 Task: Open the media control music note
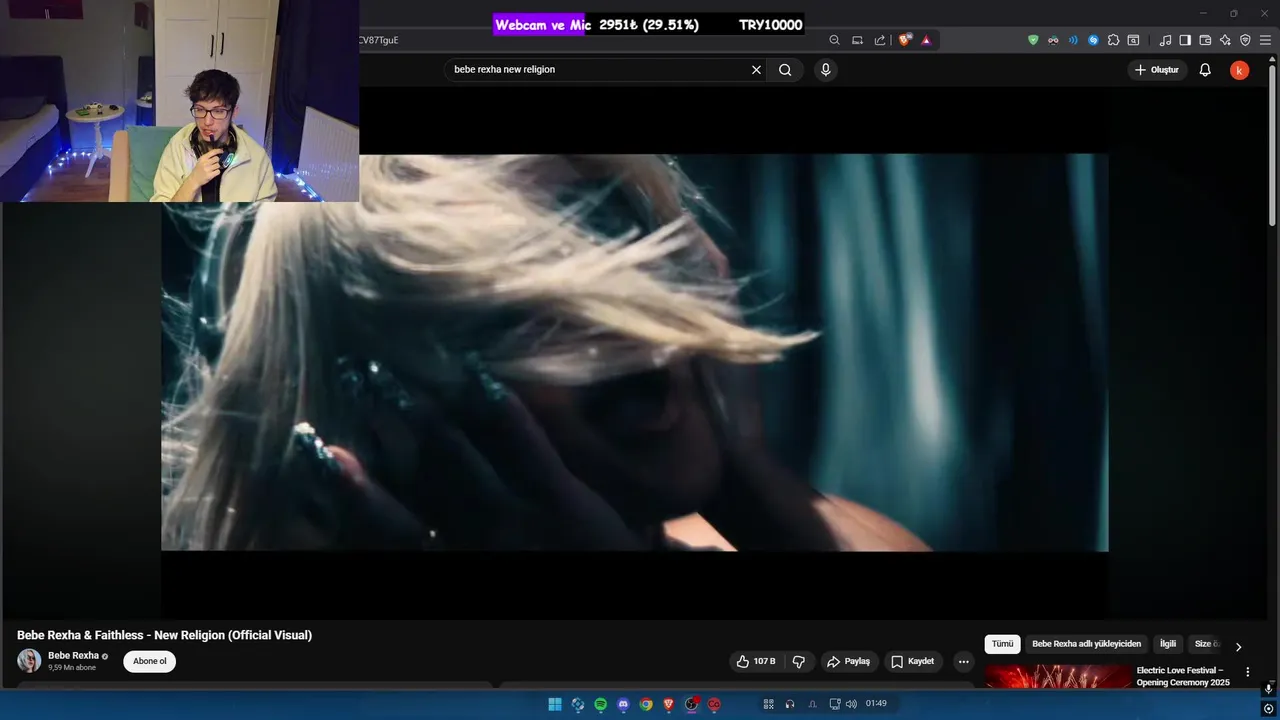click(x=1165, y=40)
